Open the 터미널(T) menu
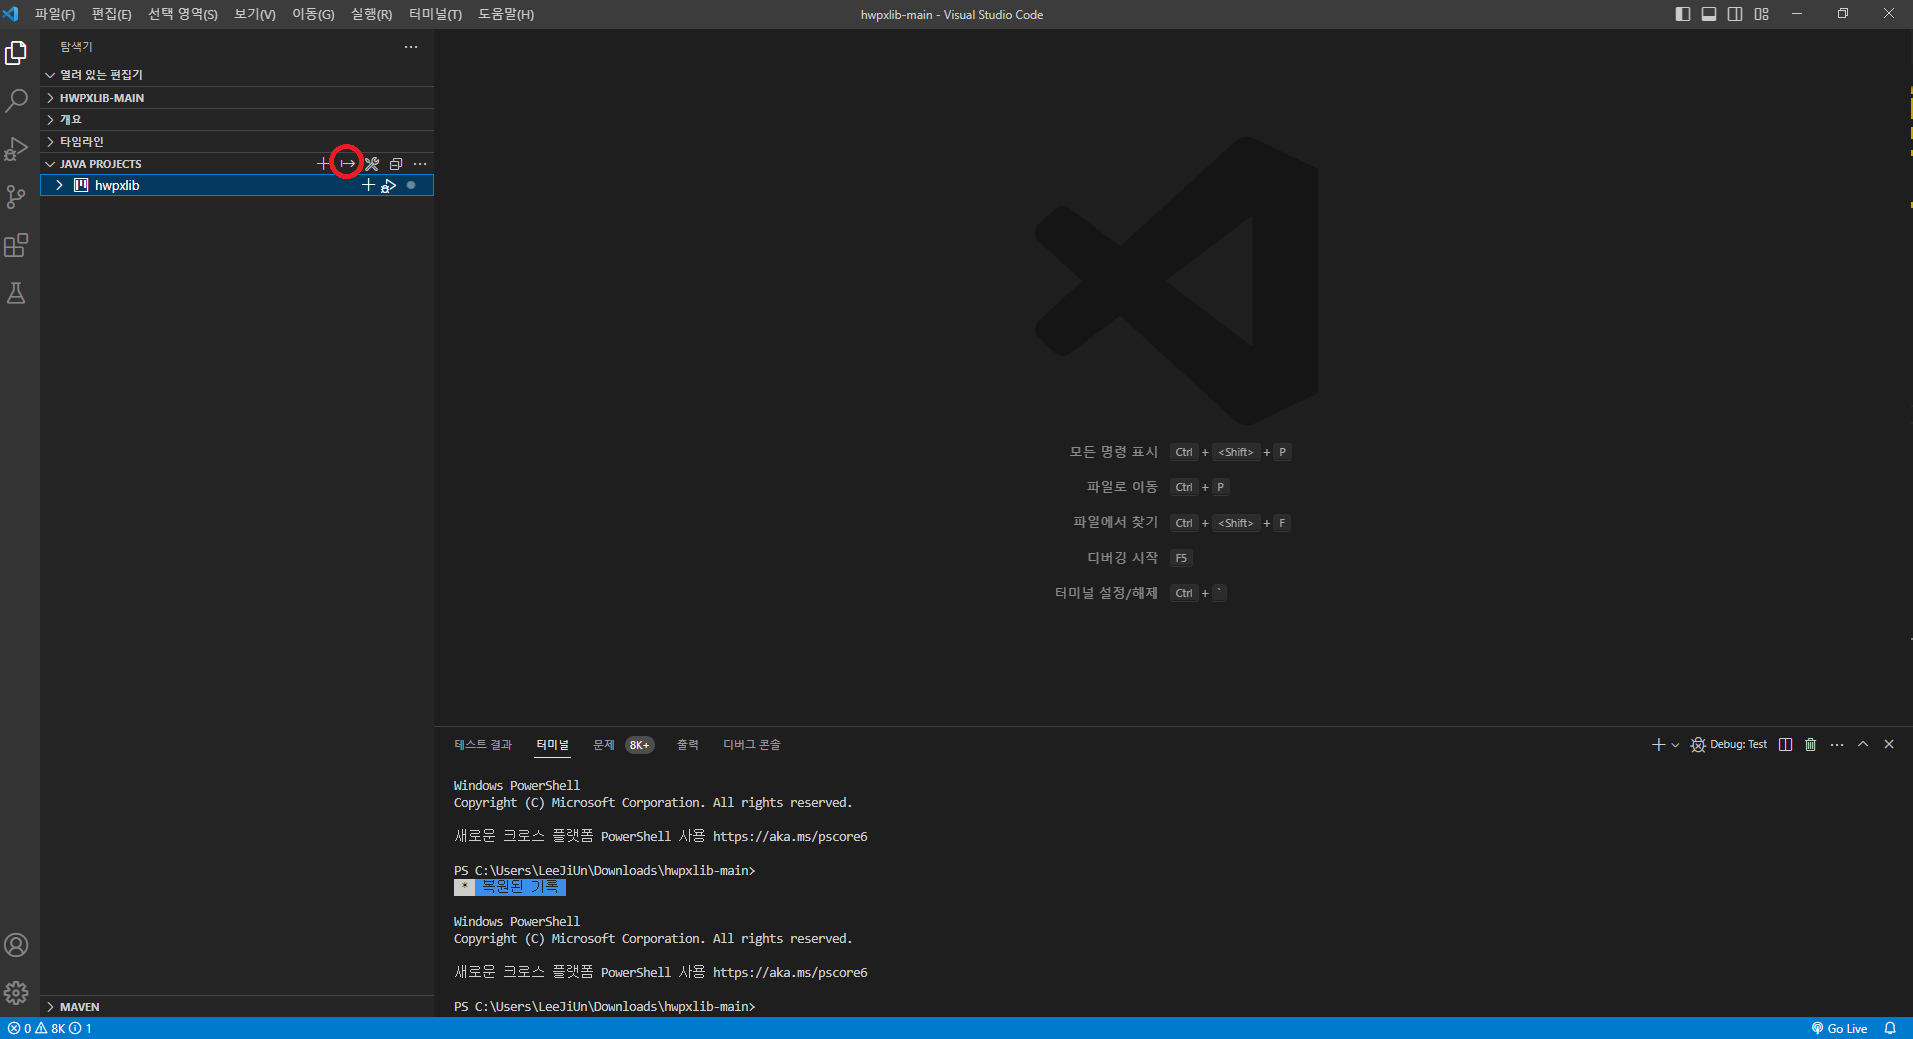1913x1039 pixels. point(435,14)
